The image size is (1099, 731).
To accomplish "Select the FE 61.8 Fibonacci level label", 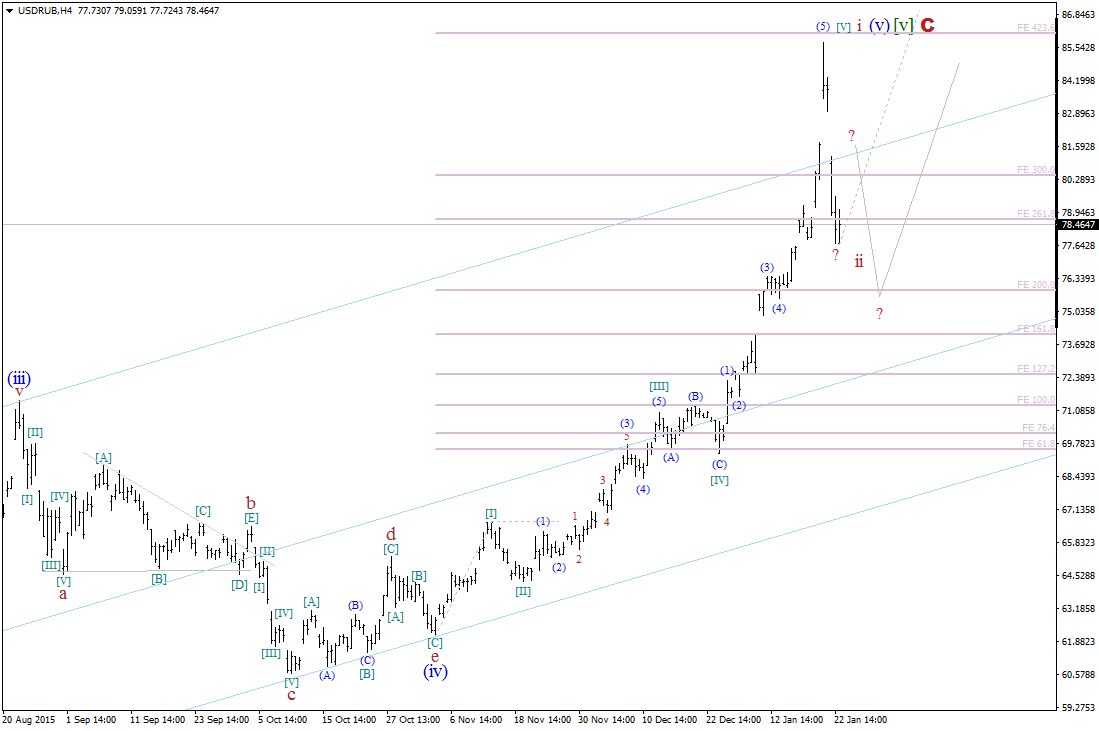I will coord(1038,444).
